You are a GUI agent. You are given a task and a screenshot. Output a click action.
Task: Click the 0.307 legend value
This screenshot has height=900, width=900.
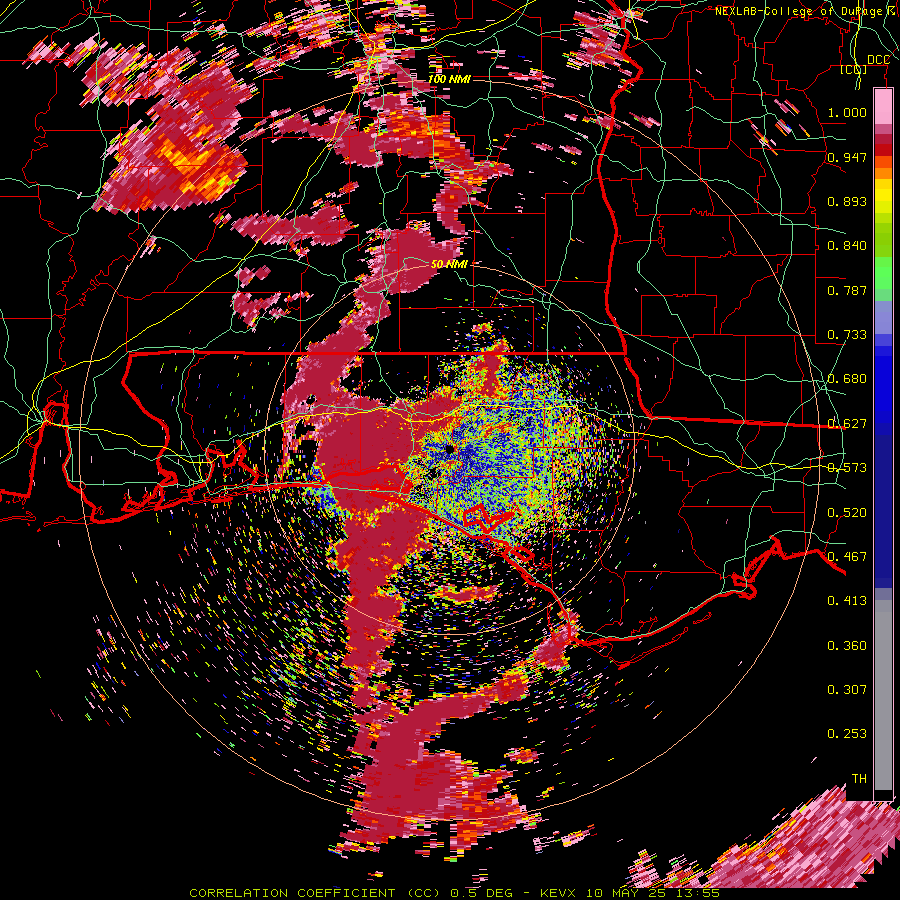click(x=847, y=690)
